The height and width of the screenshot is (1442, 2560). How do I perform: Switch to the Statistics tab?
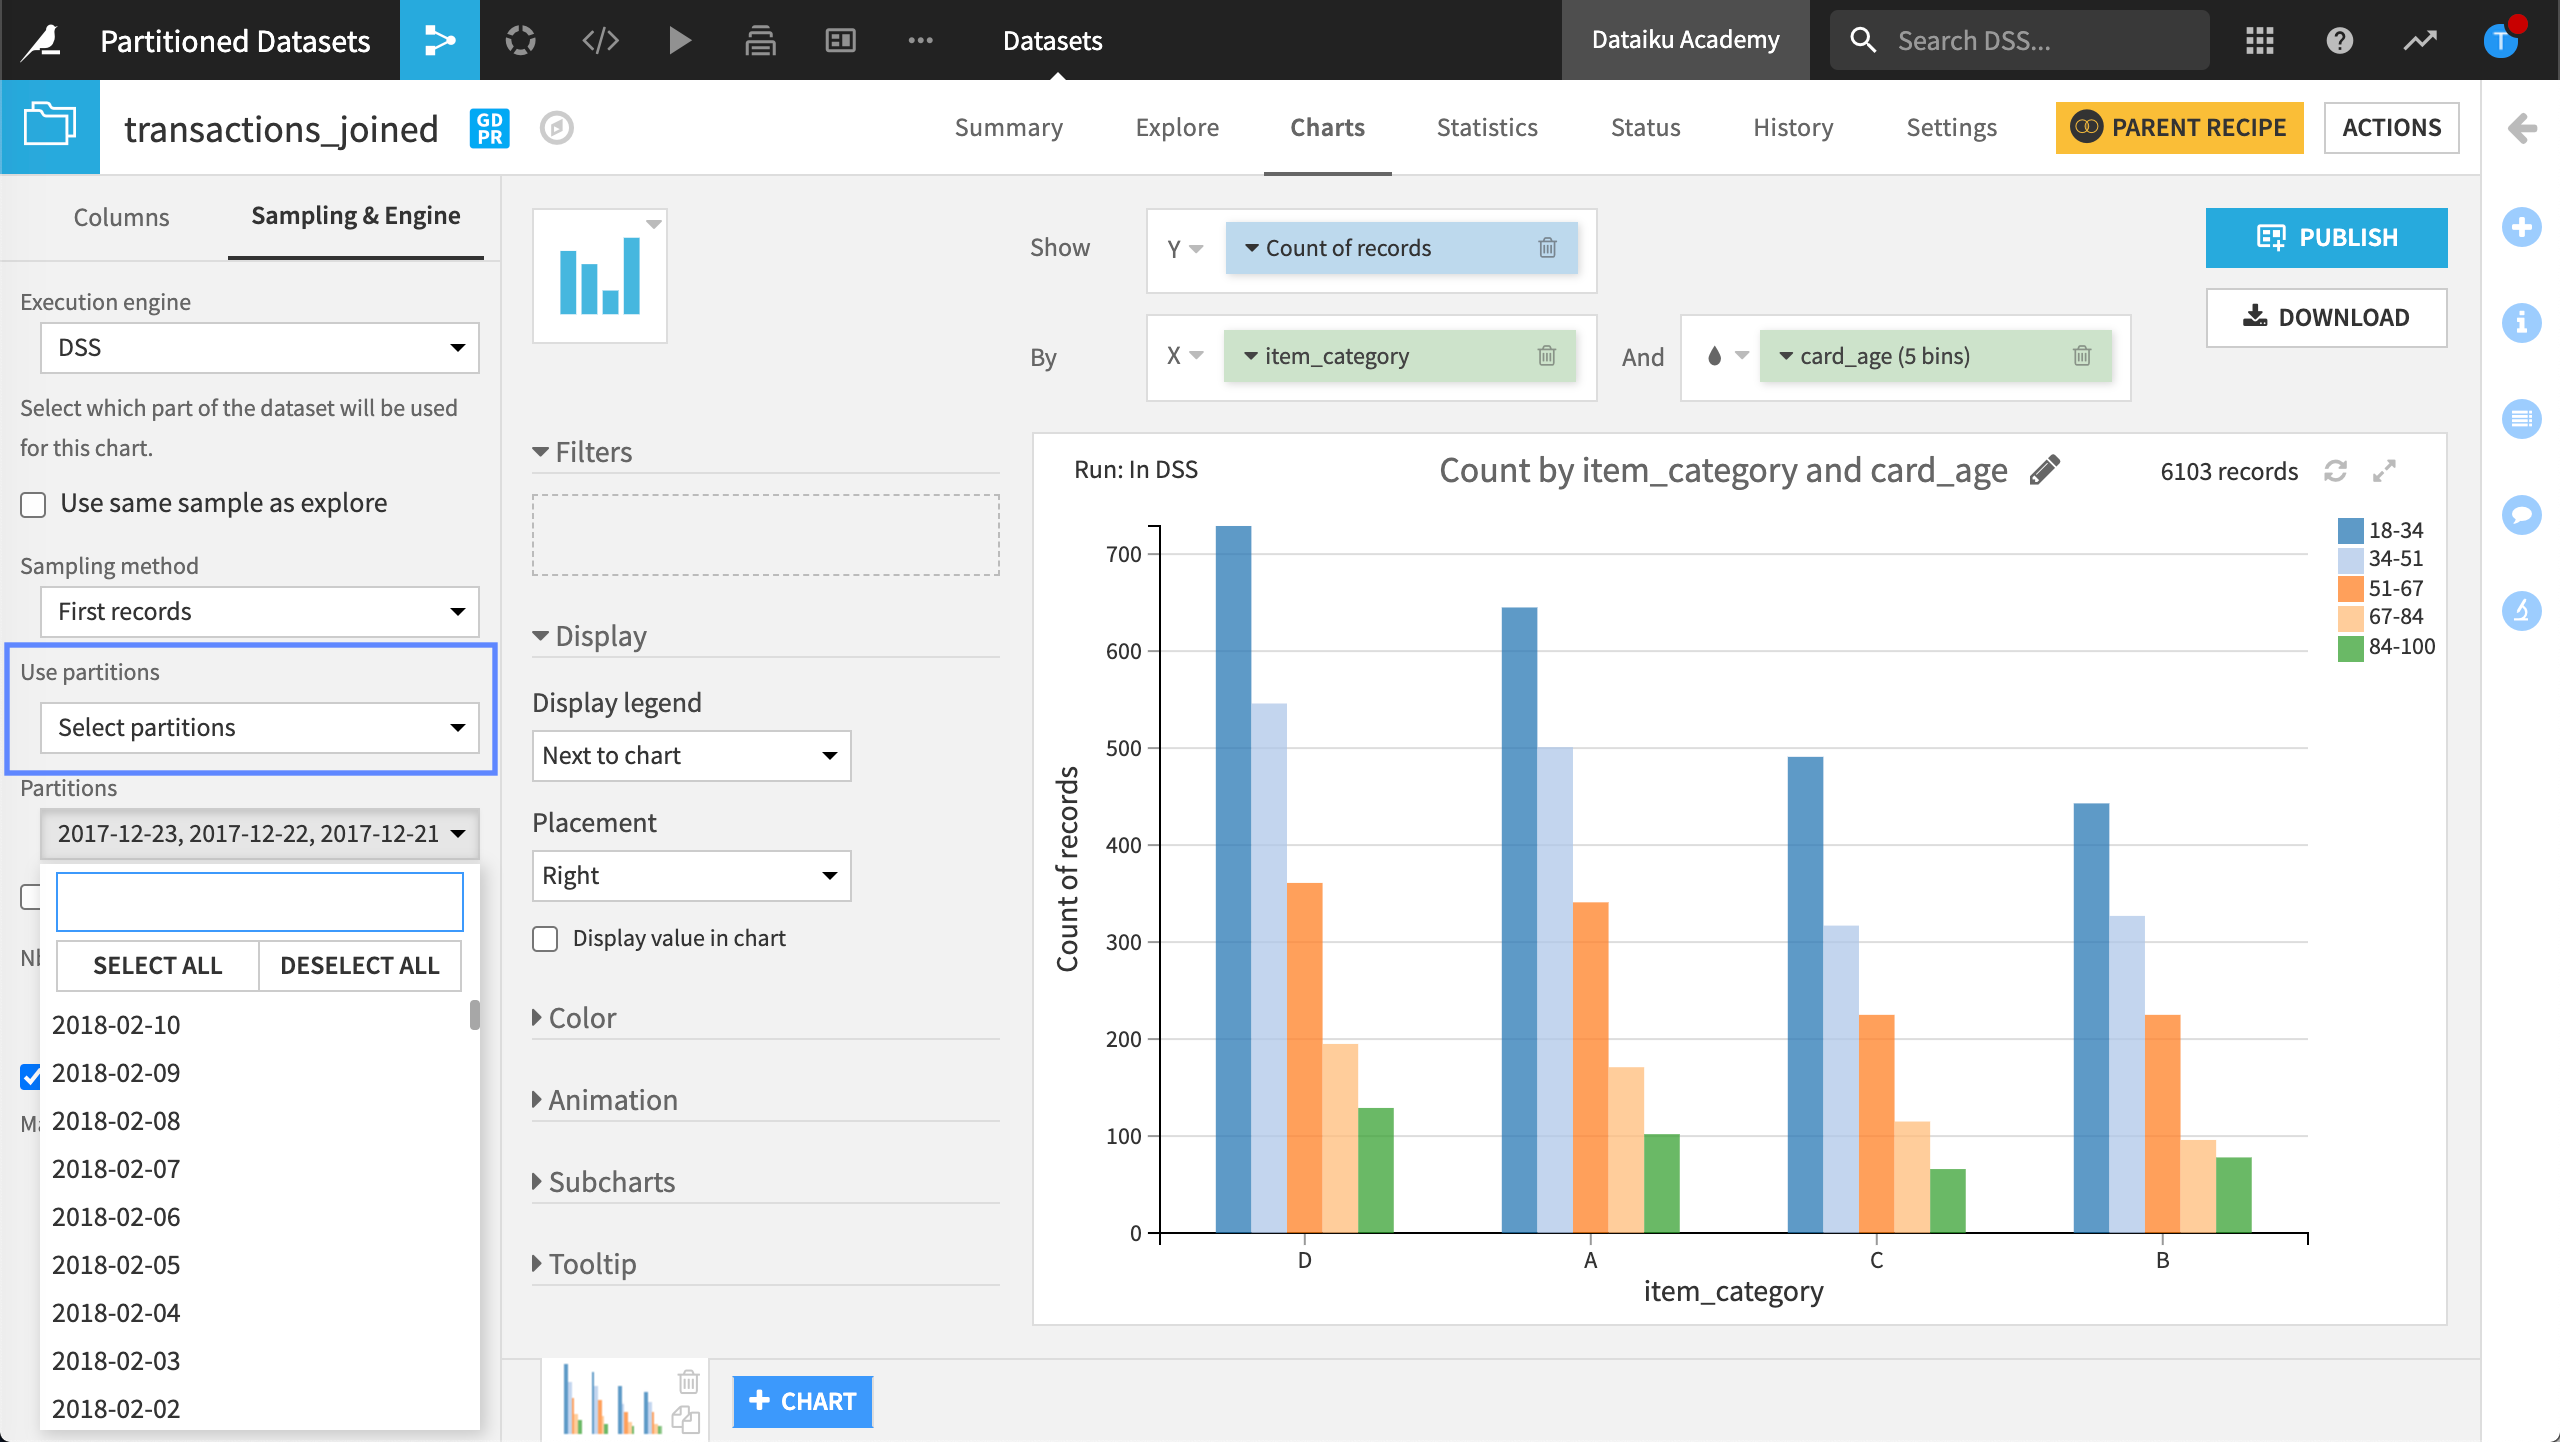coord(1486,127)
